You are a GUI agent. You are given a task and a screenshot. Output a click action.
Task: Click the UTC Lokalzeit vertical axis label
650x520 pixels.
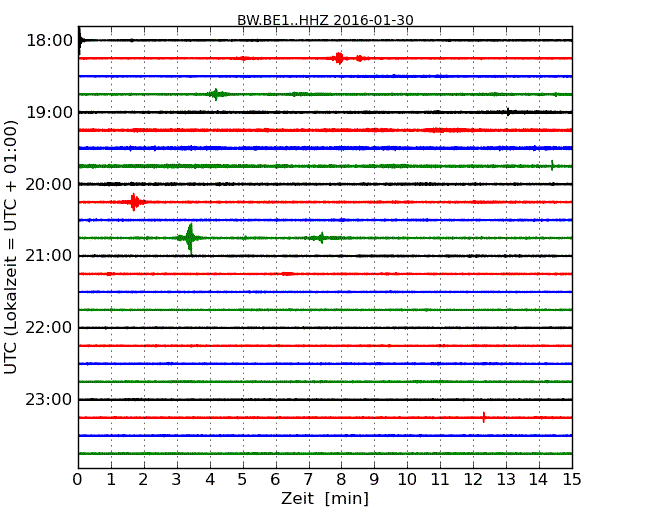coord(10,247)
